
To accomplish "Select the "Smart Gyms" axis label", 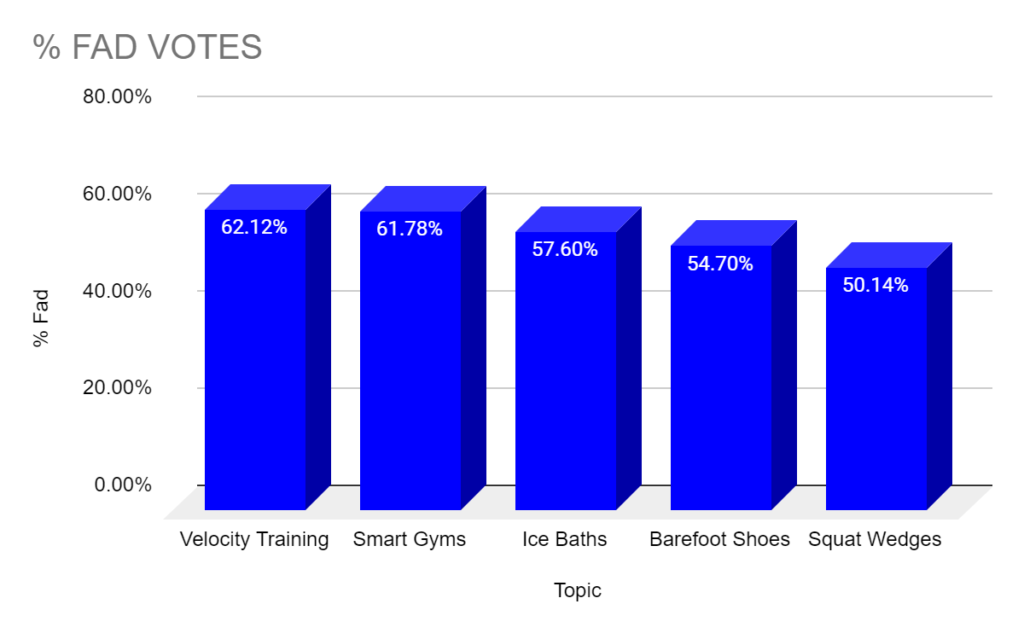I will pos(409,539).
